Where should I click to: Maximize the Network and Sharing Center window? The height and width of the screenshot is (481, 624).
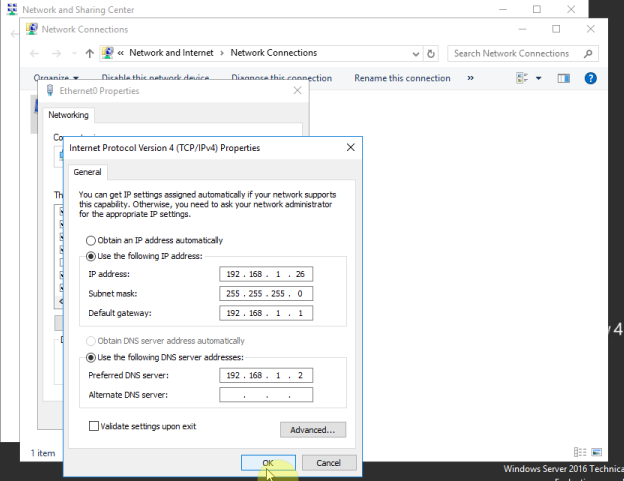pos(537,9)
